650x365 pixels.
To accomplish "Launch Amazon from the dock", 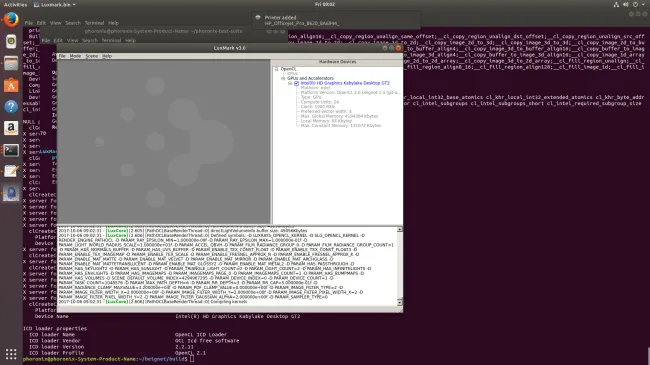I will (11, 128).
